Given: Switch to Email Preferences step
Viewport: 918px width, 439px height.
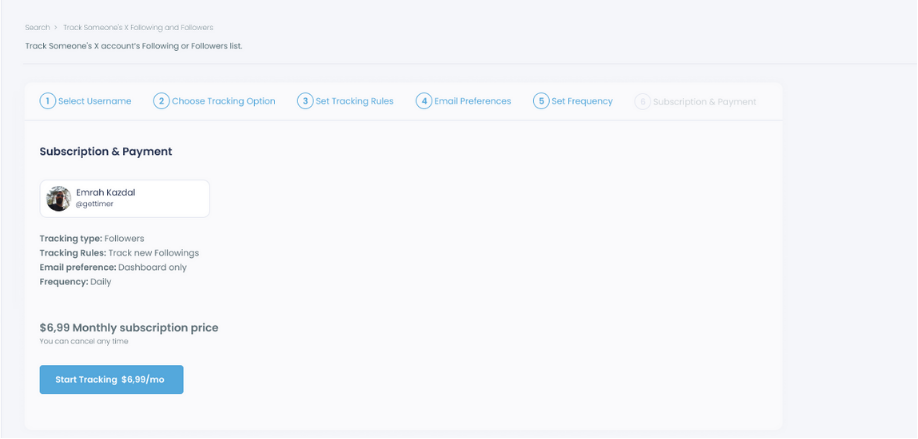Looking at the screenshot, I should [472, 101].
